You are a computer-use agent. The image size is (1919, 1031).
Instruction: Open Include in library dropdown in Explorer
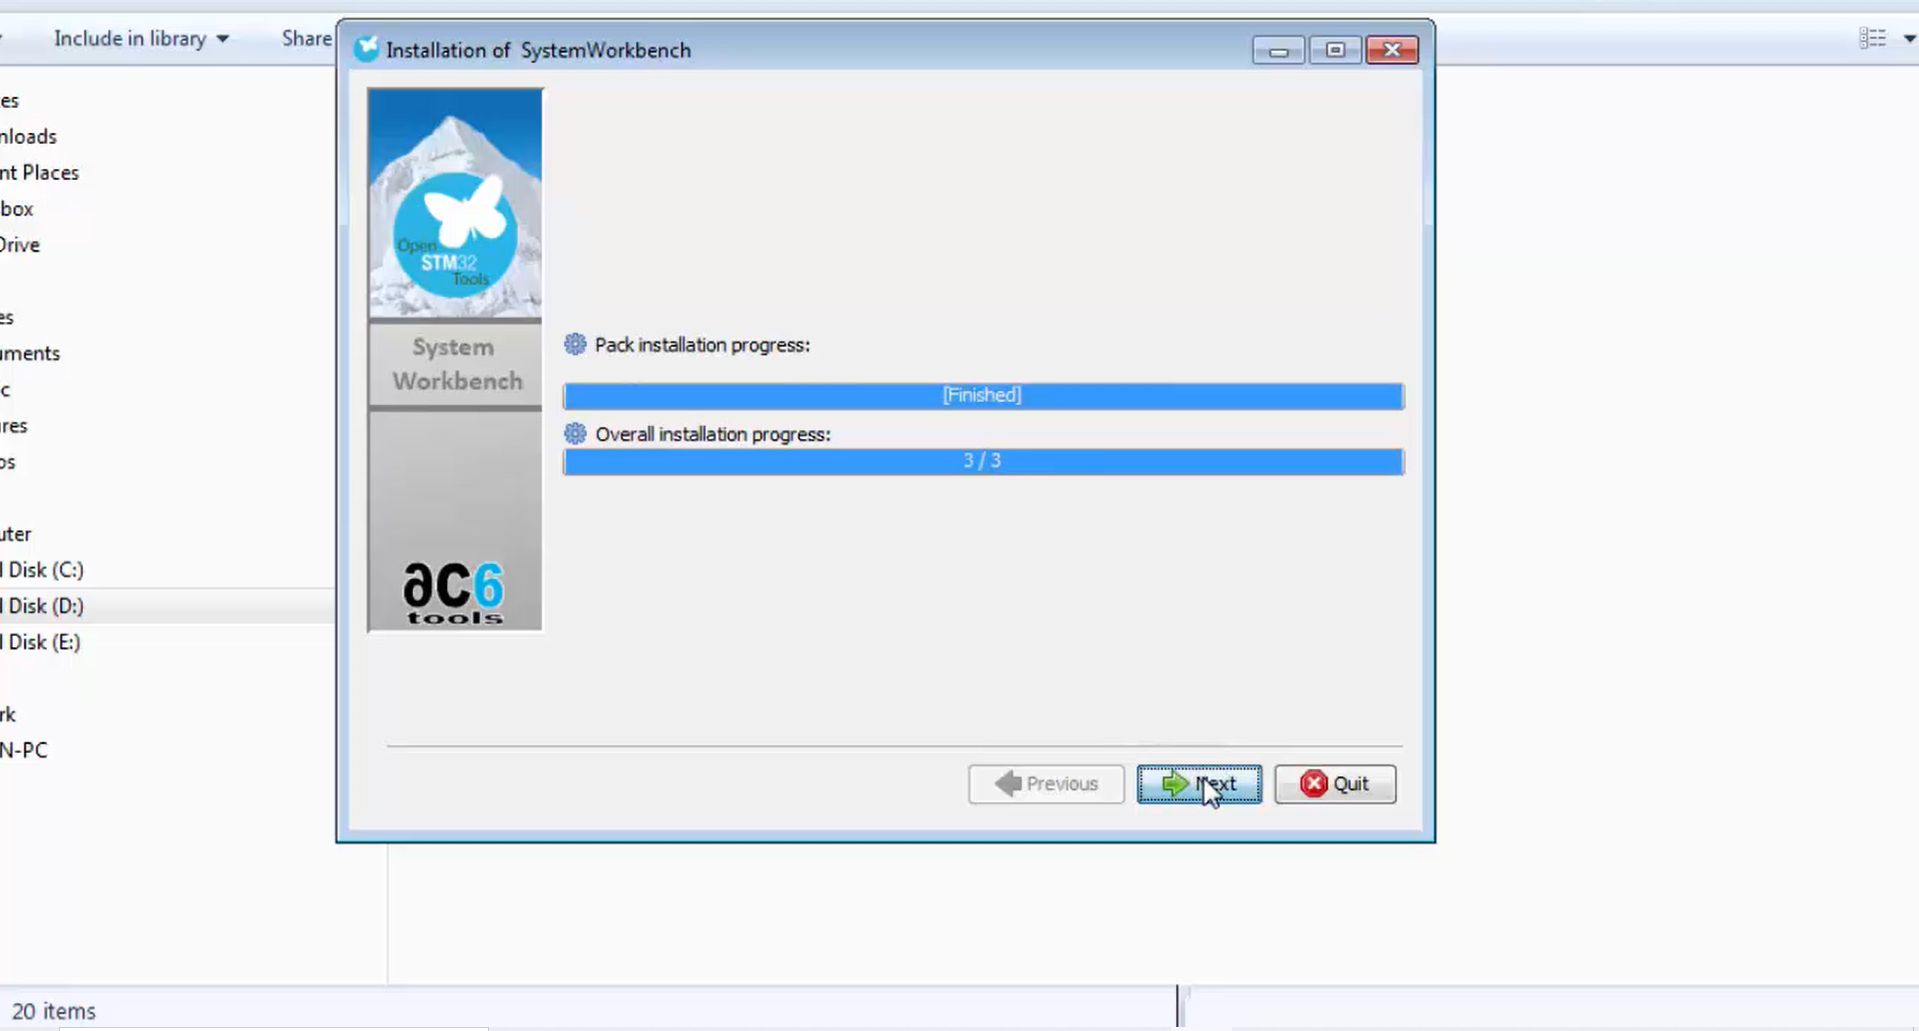(x=141, y=38)
